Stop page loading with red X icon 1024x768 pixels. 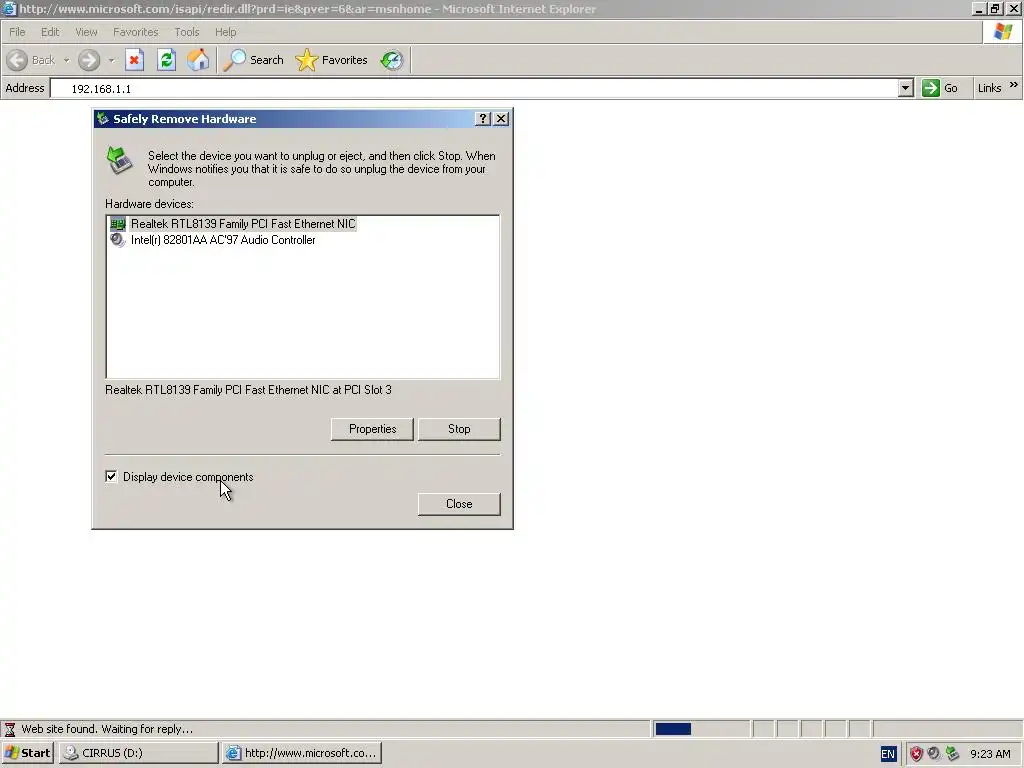[x=135, y=60]
